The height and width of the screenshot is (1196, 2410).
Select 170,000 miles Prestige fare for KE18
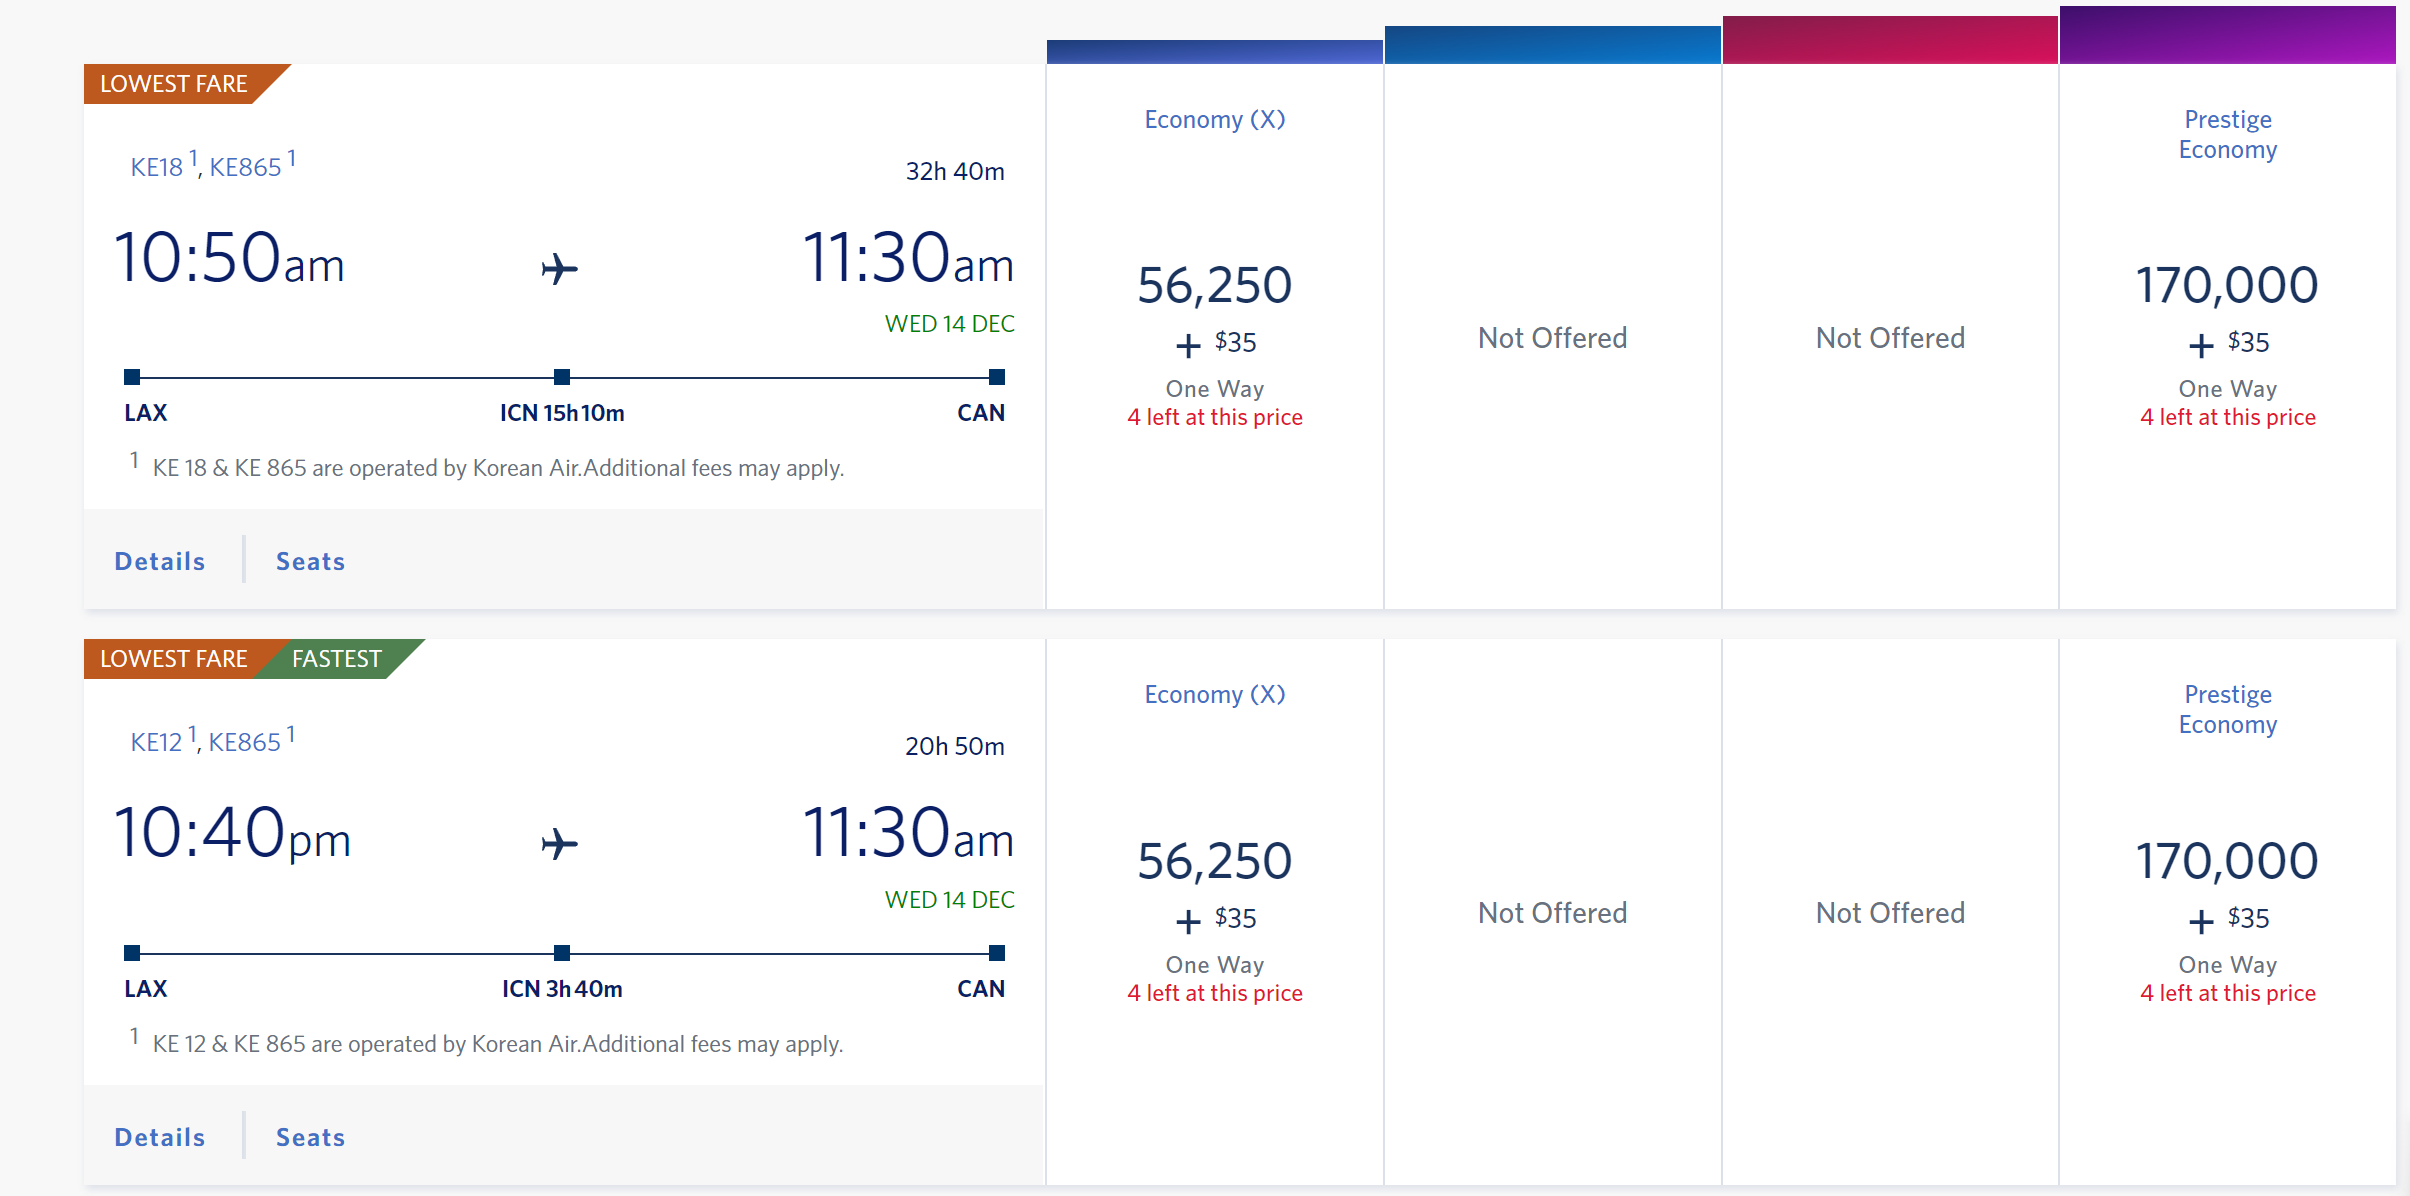tap(2227, 285)
